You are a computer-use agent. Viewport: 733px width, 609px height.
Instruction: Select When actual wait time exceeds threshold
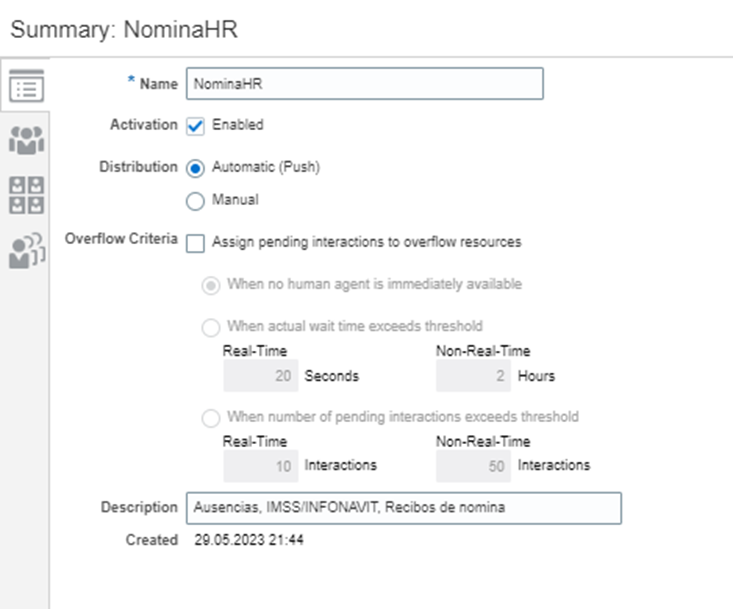pos(211,327)
